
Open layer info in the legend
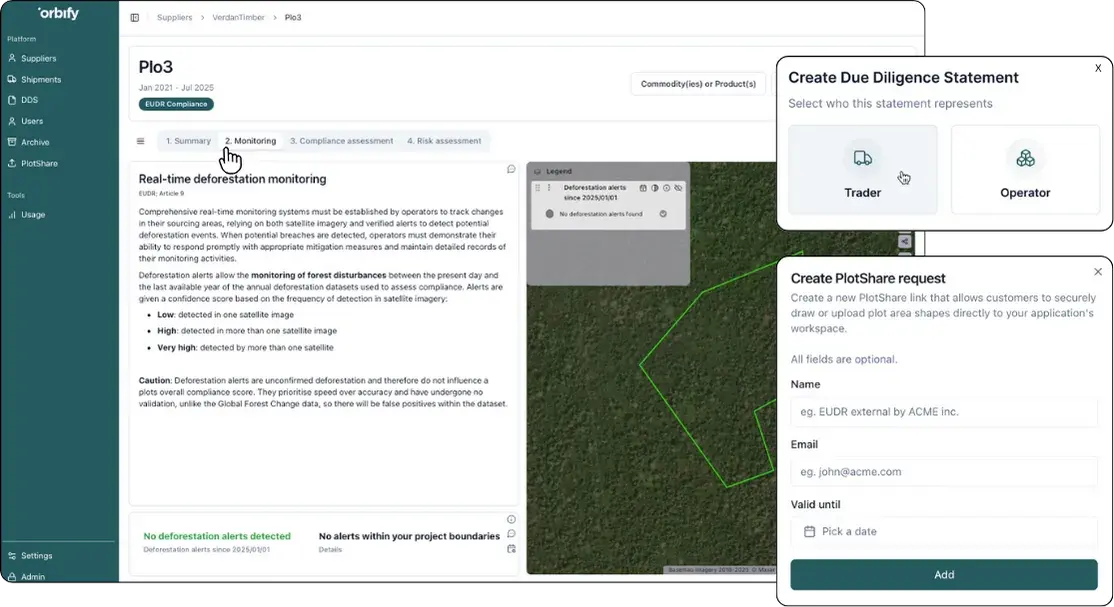pyautogui.click(x=667, y=188)
